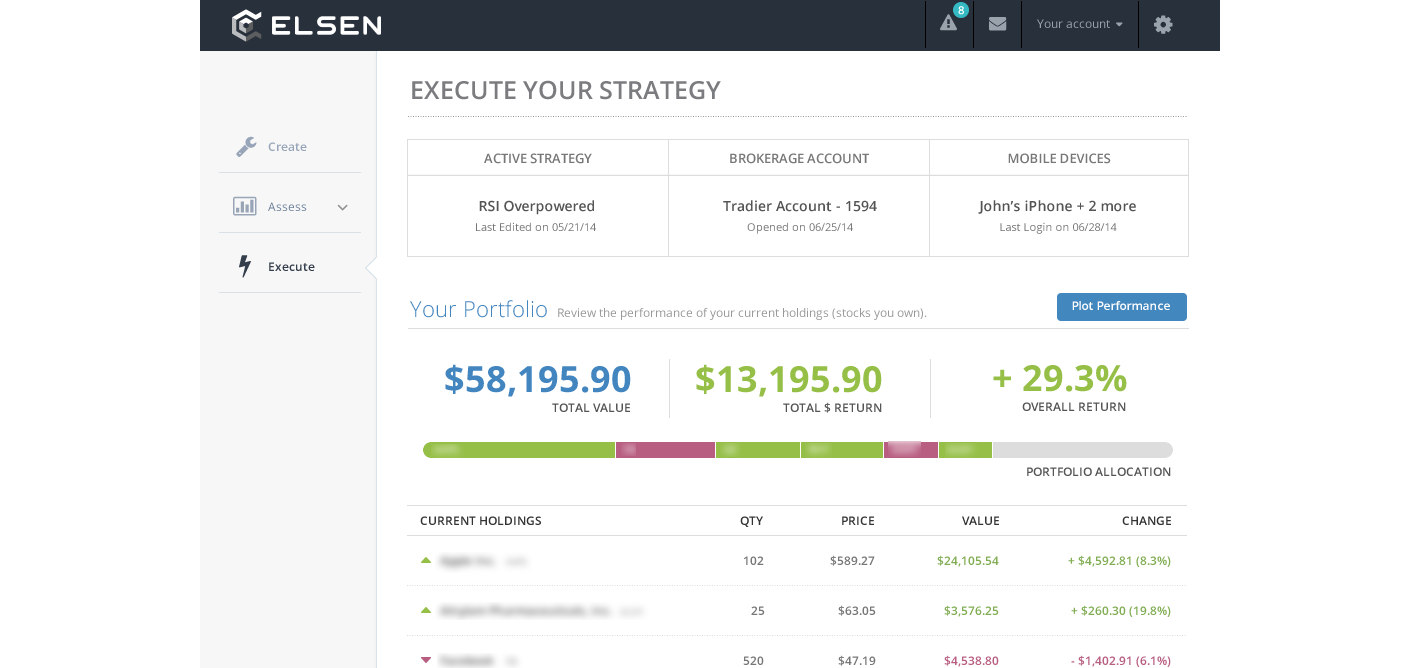Open Tradier Account - 1594 brokerage
Viewport: 1420px width, 668px height.
(x=800, y=206)
